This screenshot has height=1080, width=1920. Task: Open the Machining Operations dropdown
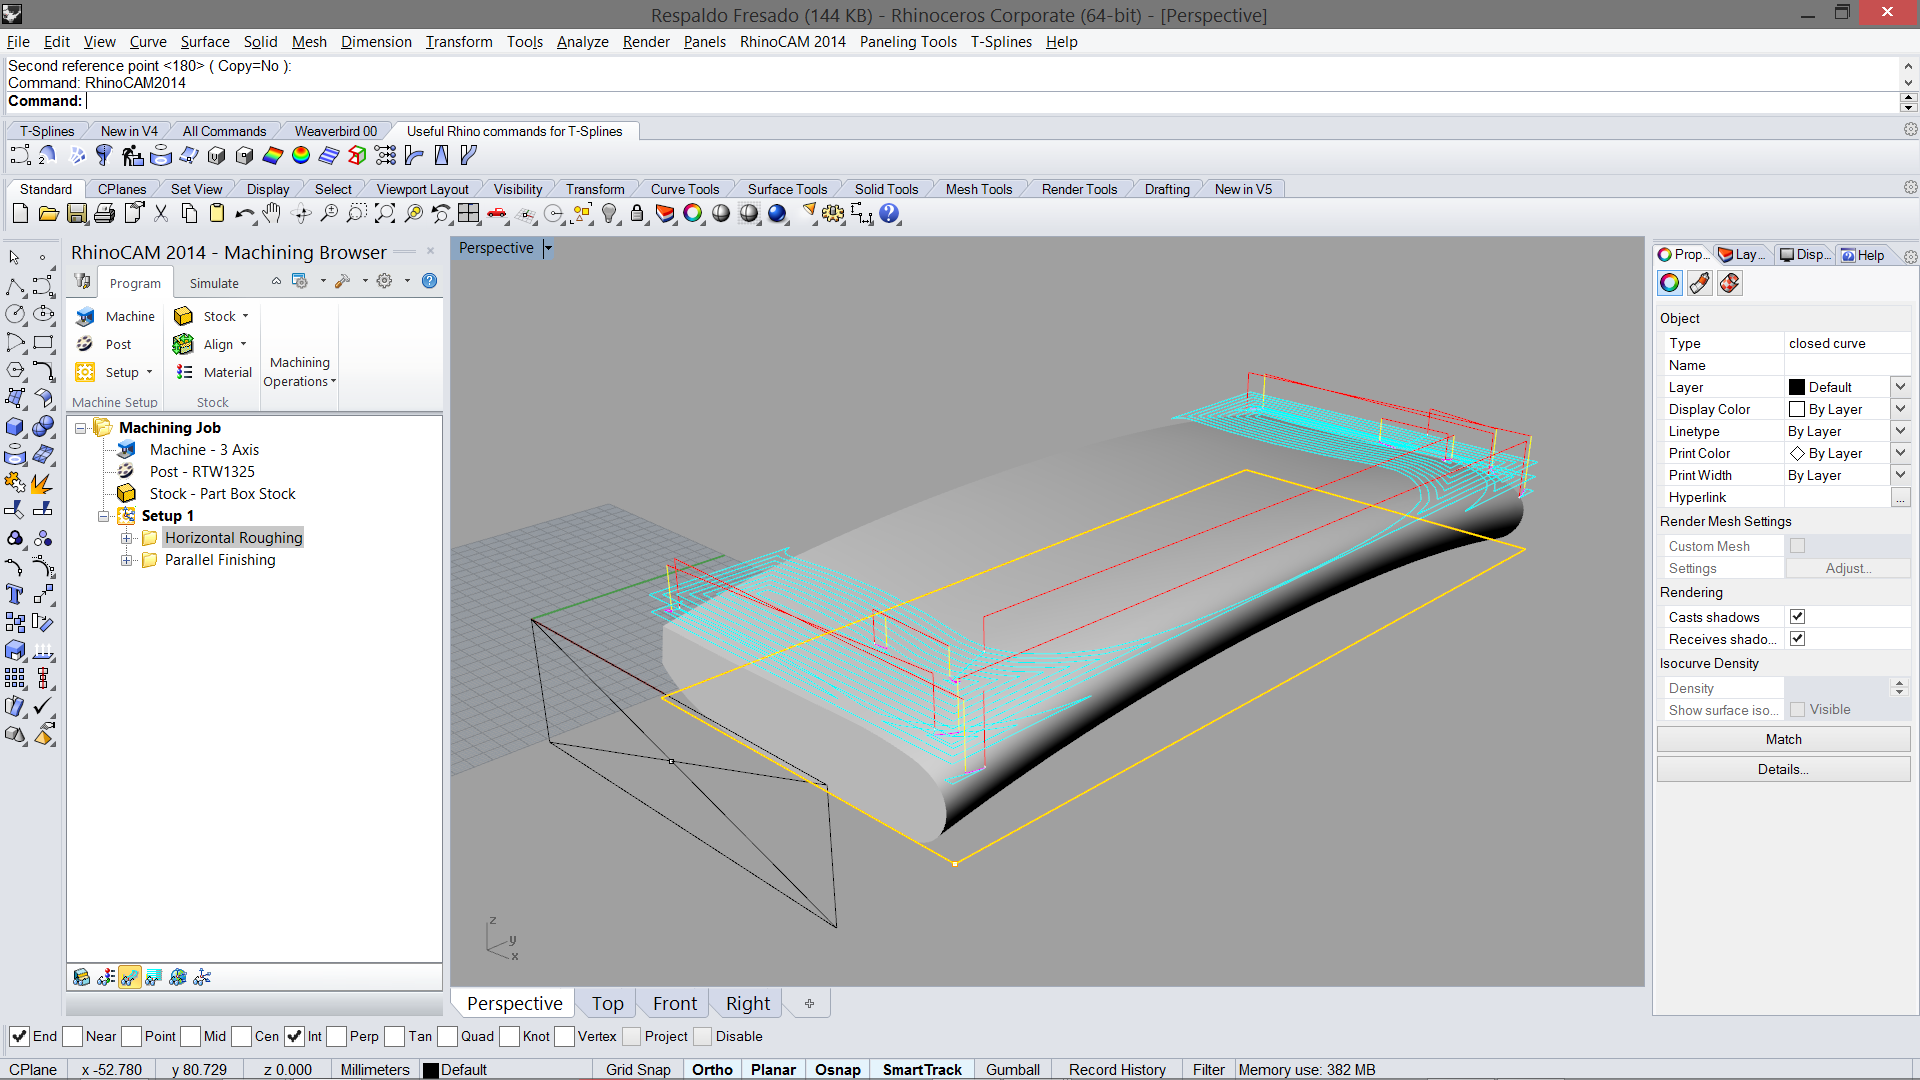click(300, 372)
